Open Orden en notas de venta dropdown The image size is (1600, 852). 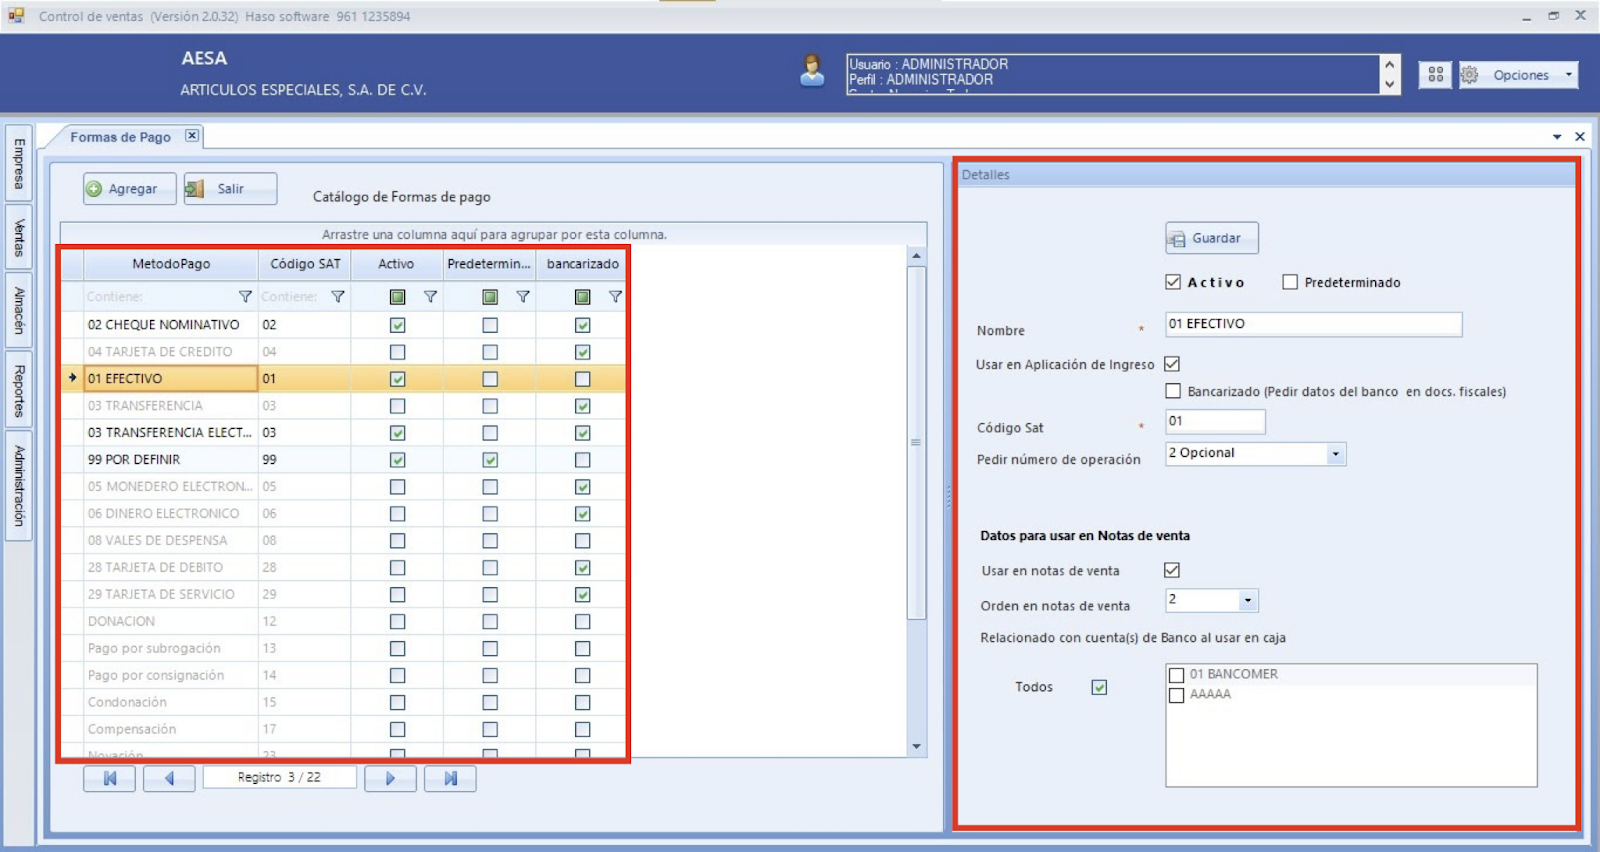coord(1247,601)
